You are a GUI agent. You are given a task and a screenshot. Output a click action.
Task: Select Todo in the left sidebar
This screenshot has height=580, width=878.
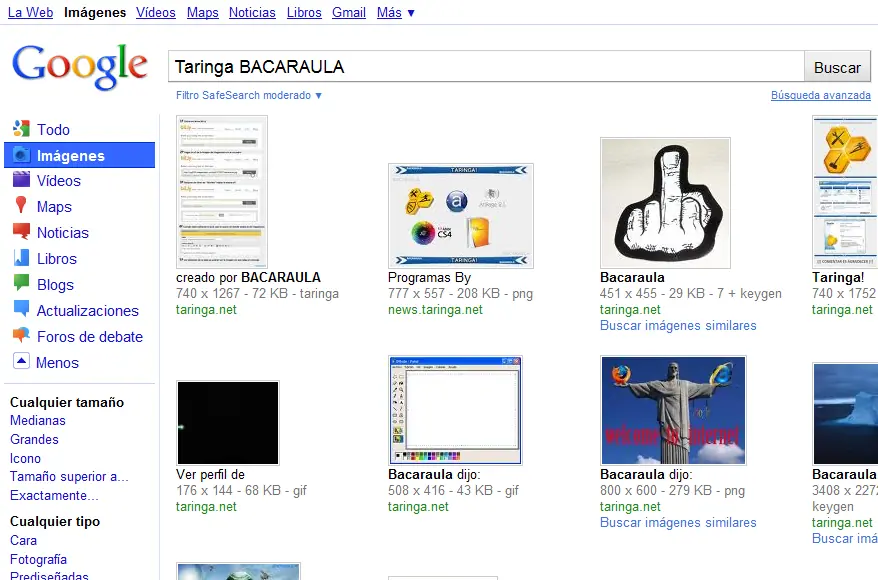pos(53,130)
